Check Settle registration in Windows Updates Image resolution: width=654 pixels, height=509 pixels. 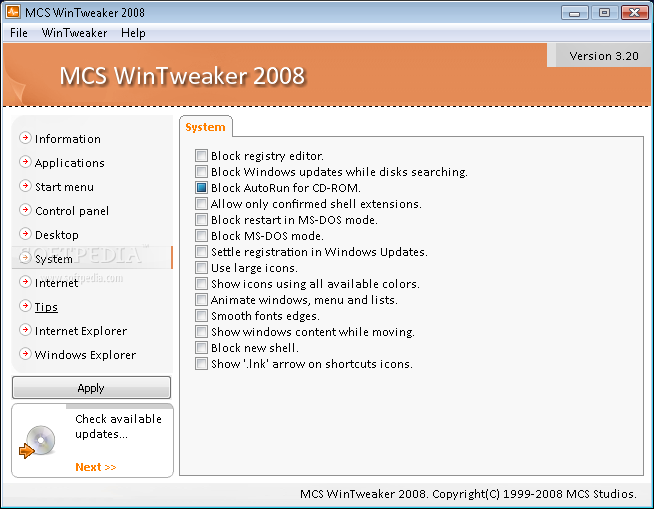point(201,252)
